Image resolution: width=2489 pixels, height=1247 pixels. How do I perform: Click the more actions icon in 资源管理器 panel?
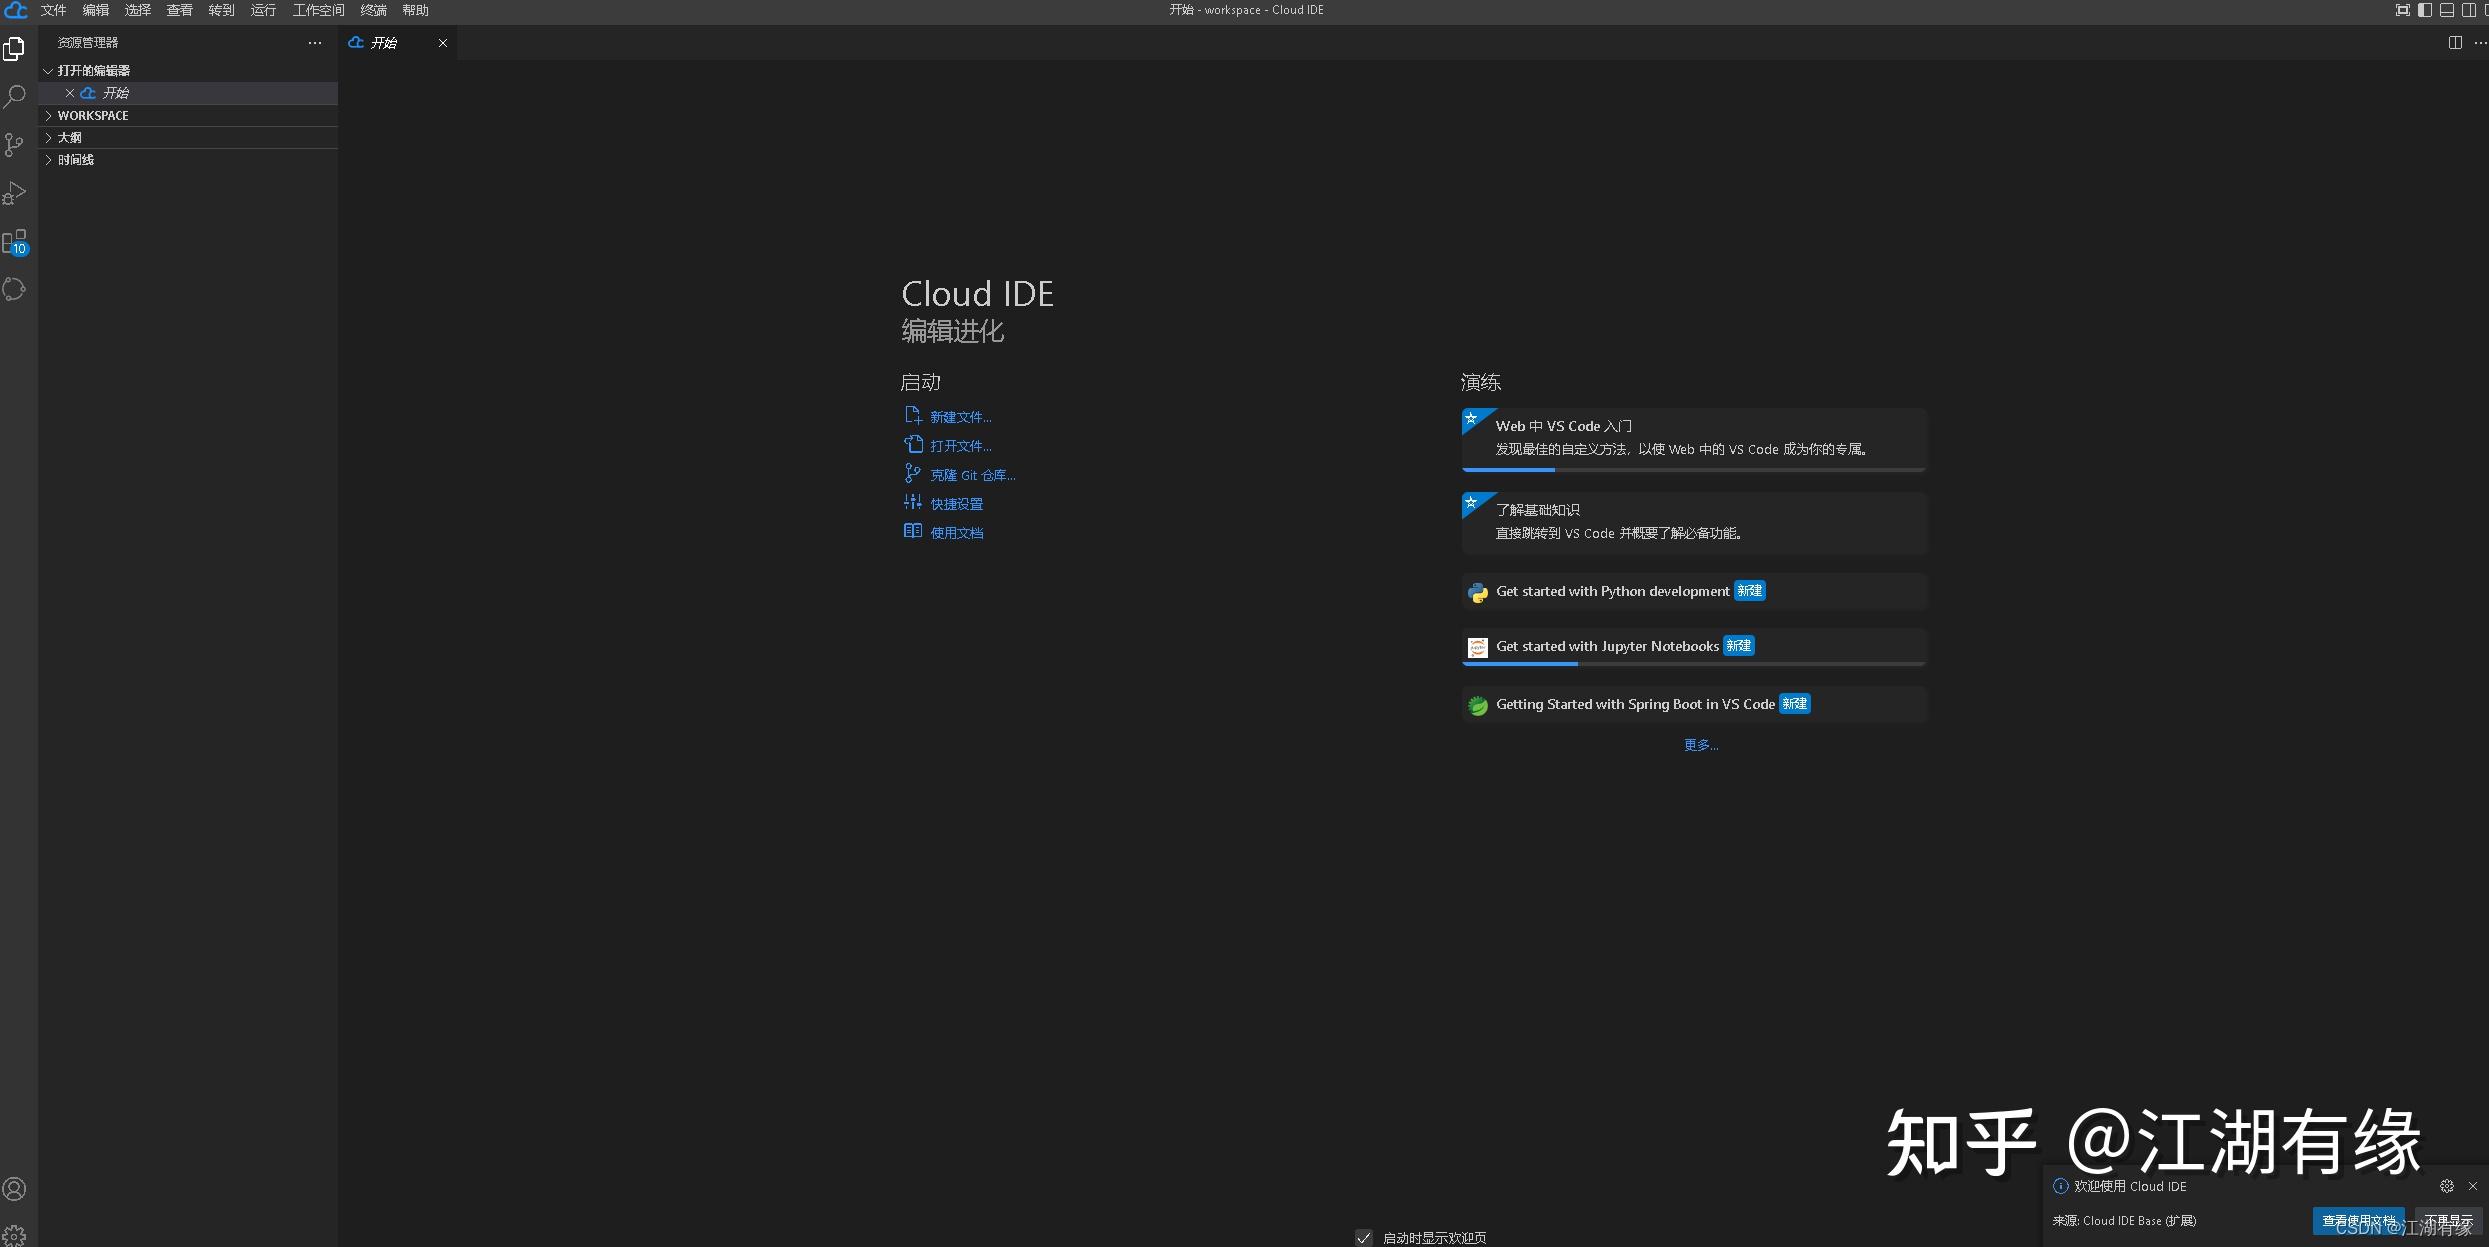(x=314, y=43)
